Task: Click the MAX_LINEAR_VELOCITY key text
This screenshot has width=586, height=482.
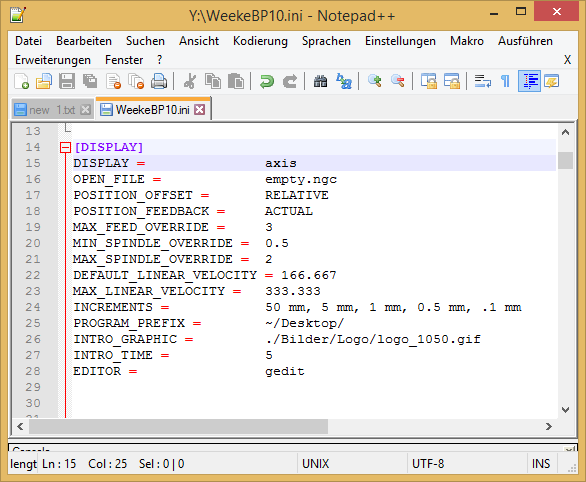Action: [149, 291]
